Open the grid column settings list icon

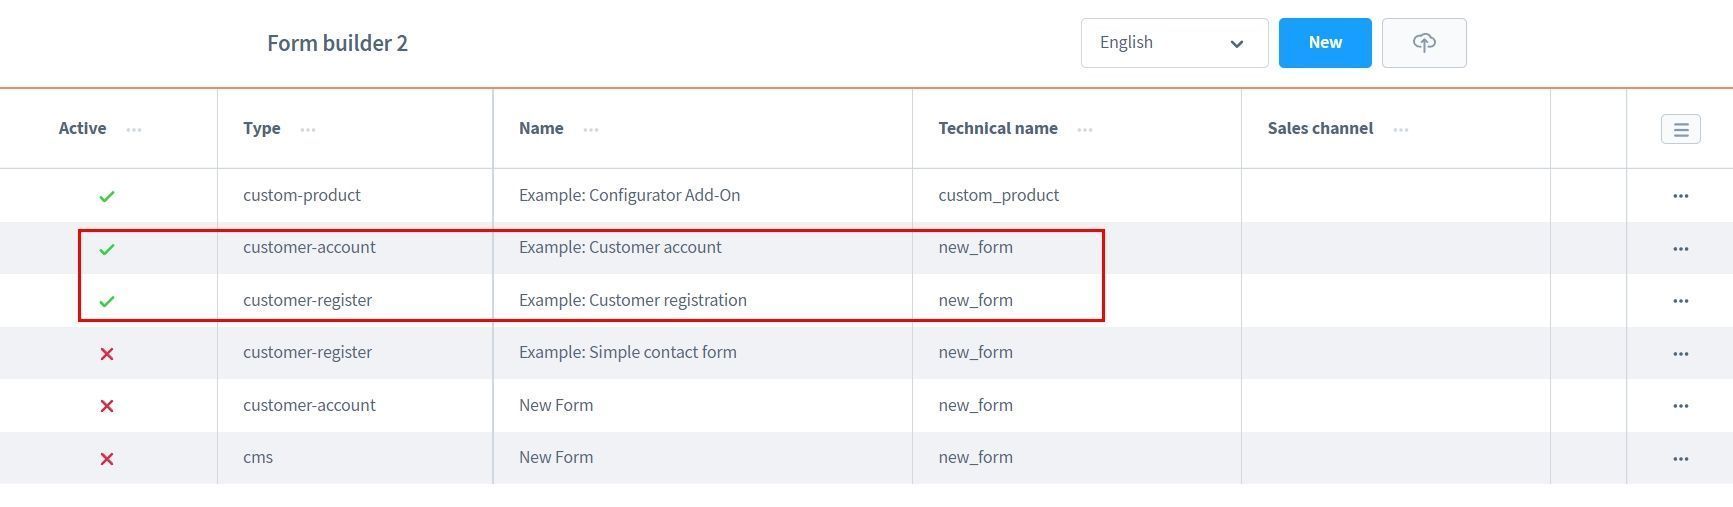tap(1680, 129)
